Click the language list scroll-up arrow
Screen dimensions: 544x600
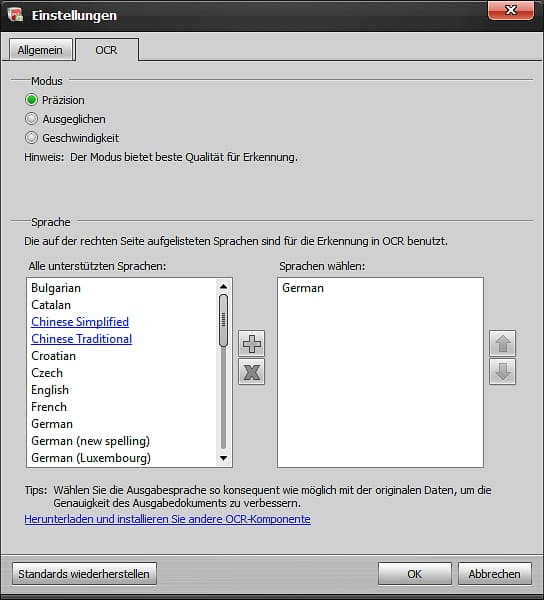point(223,286)
